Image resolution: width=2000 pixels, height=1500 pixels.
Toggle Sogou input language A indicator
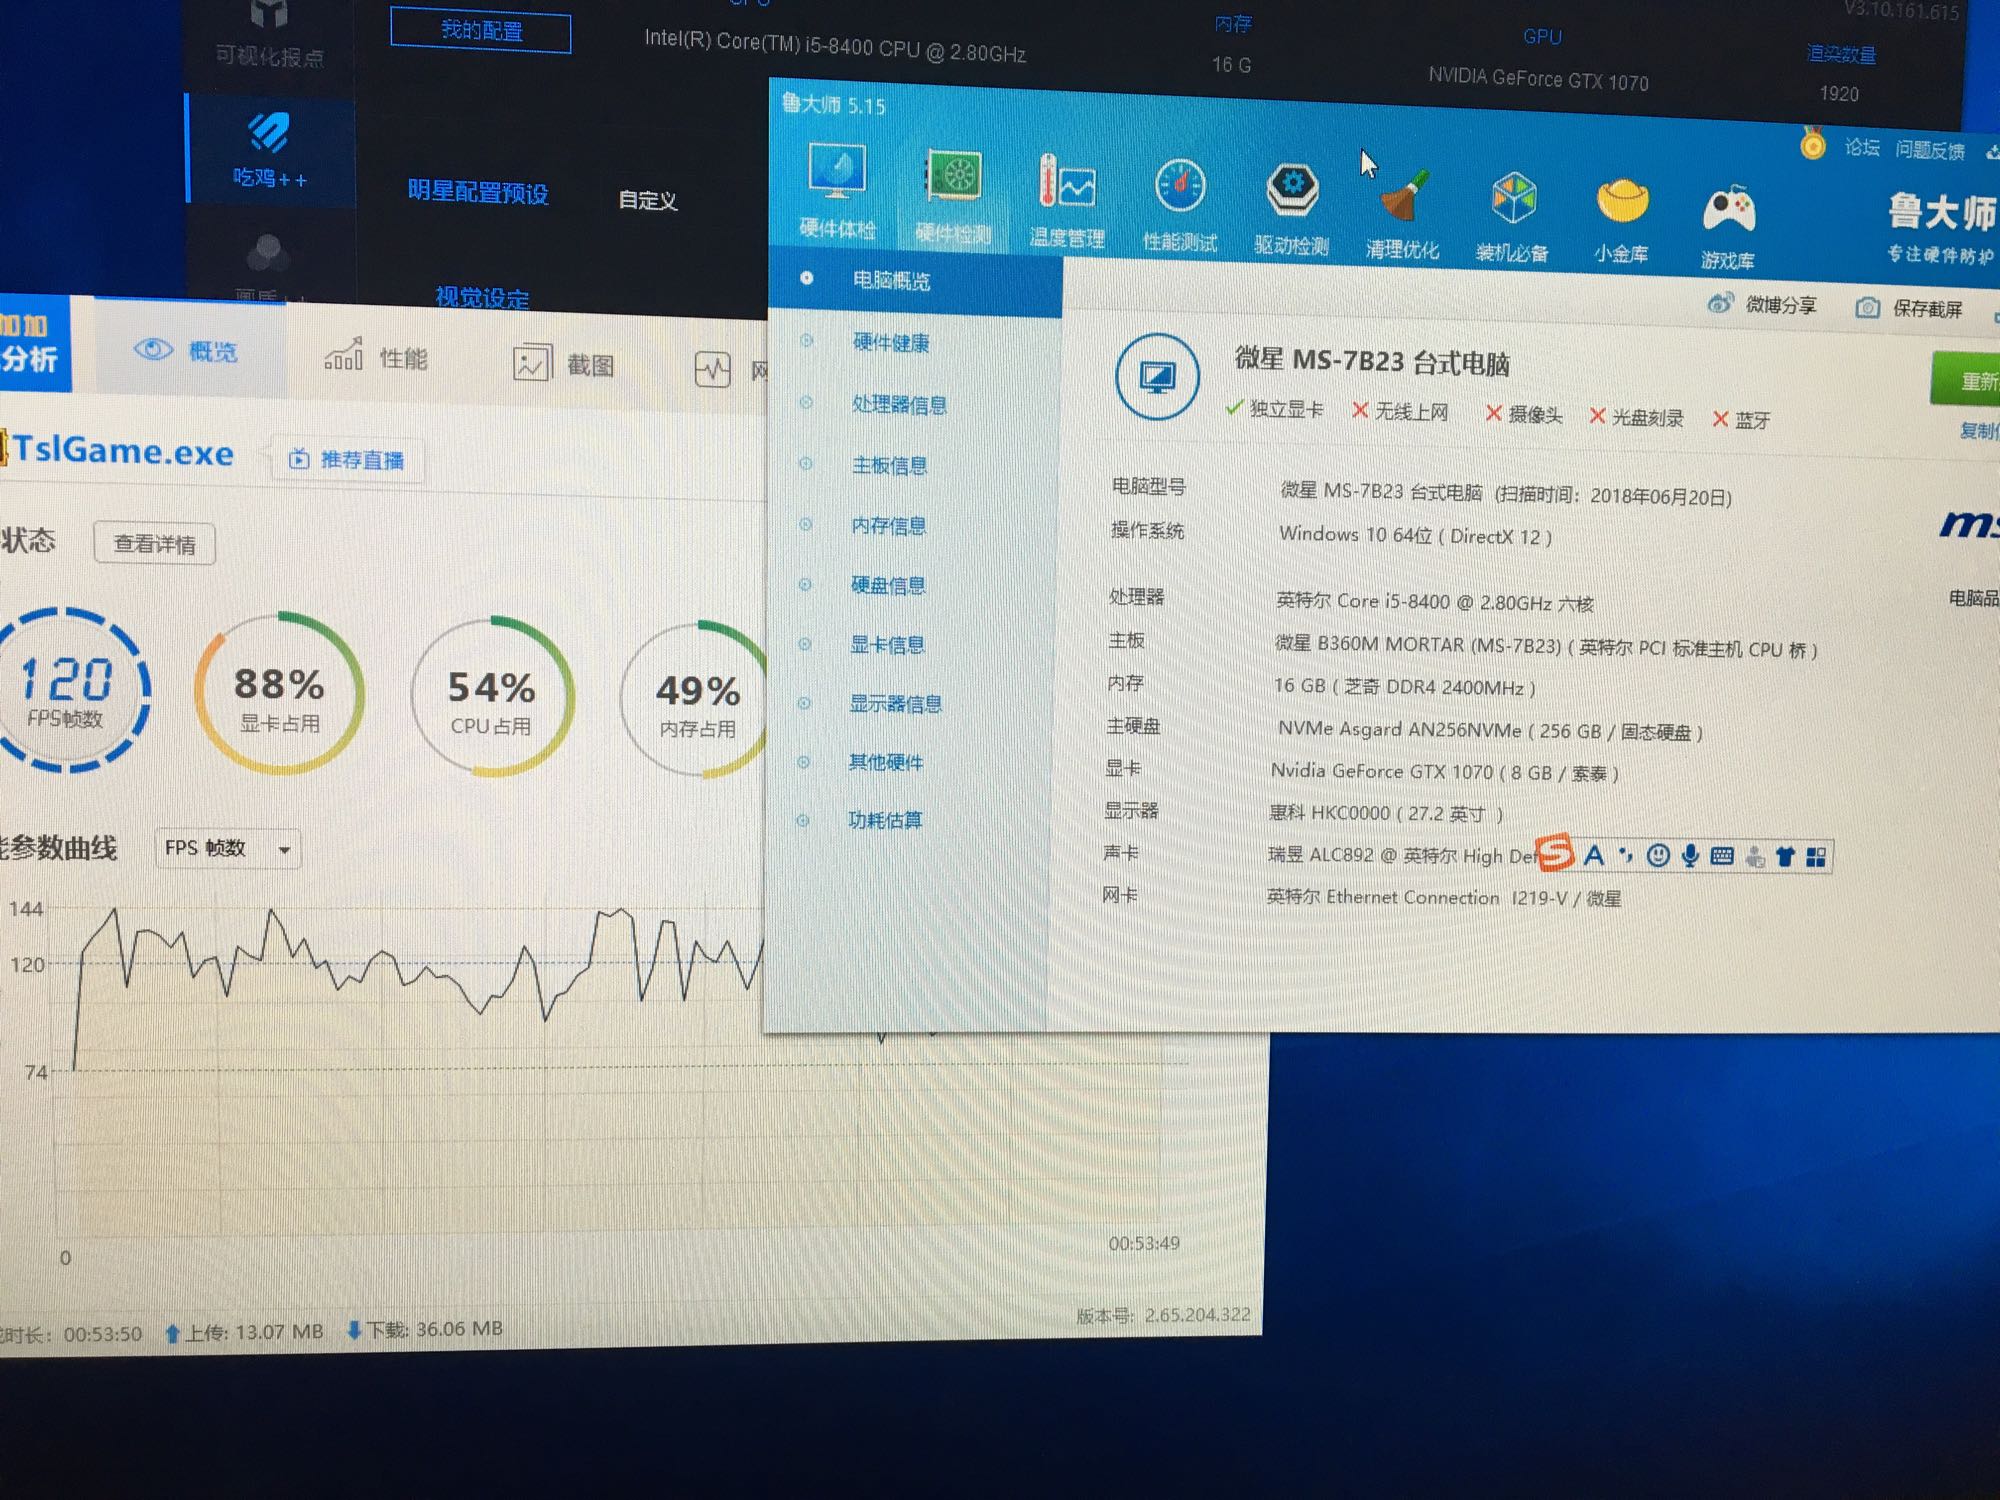(x=1594, y=855)
